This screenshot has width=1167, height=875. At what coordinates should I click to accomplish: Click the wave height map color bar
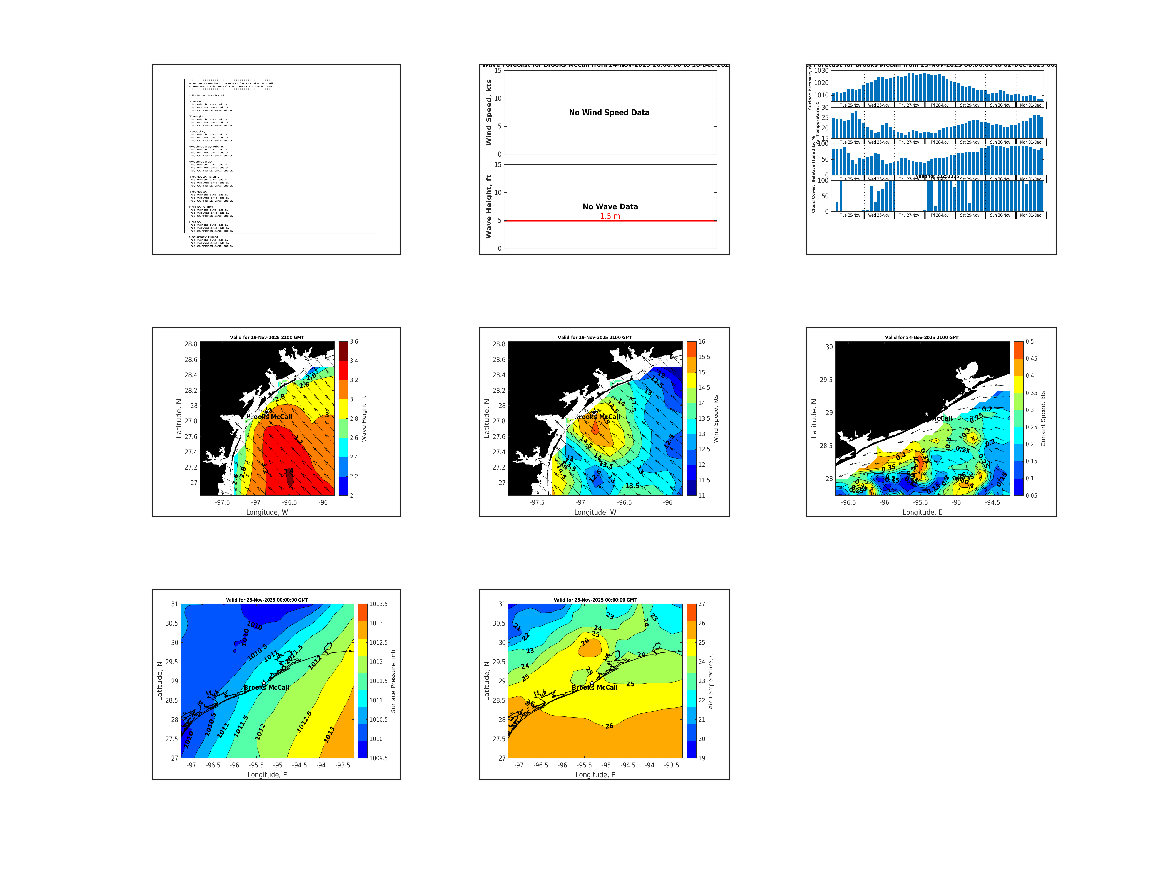(342, 419)
